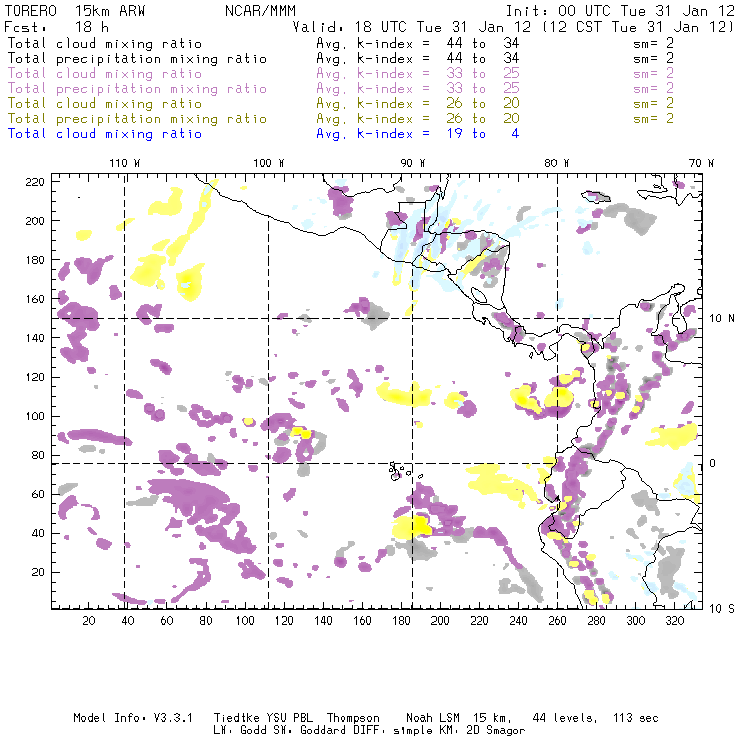740x740 pixels.
Task: Click the "0" equator latitude label
Action: pos(713,463)
